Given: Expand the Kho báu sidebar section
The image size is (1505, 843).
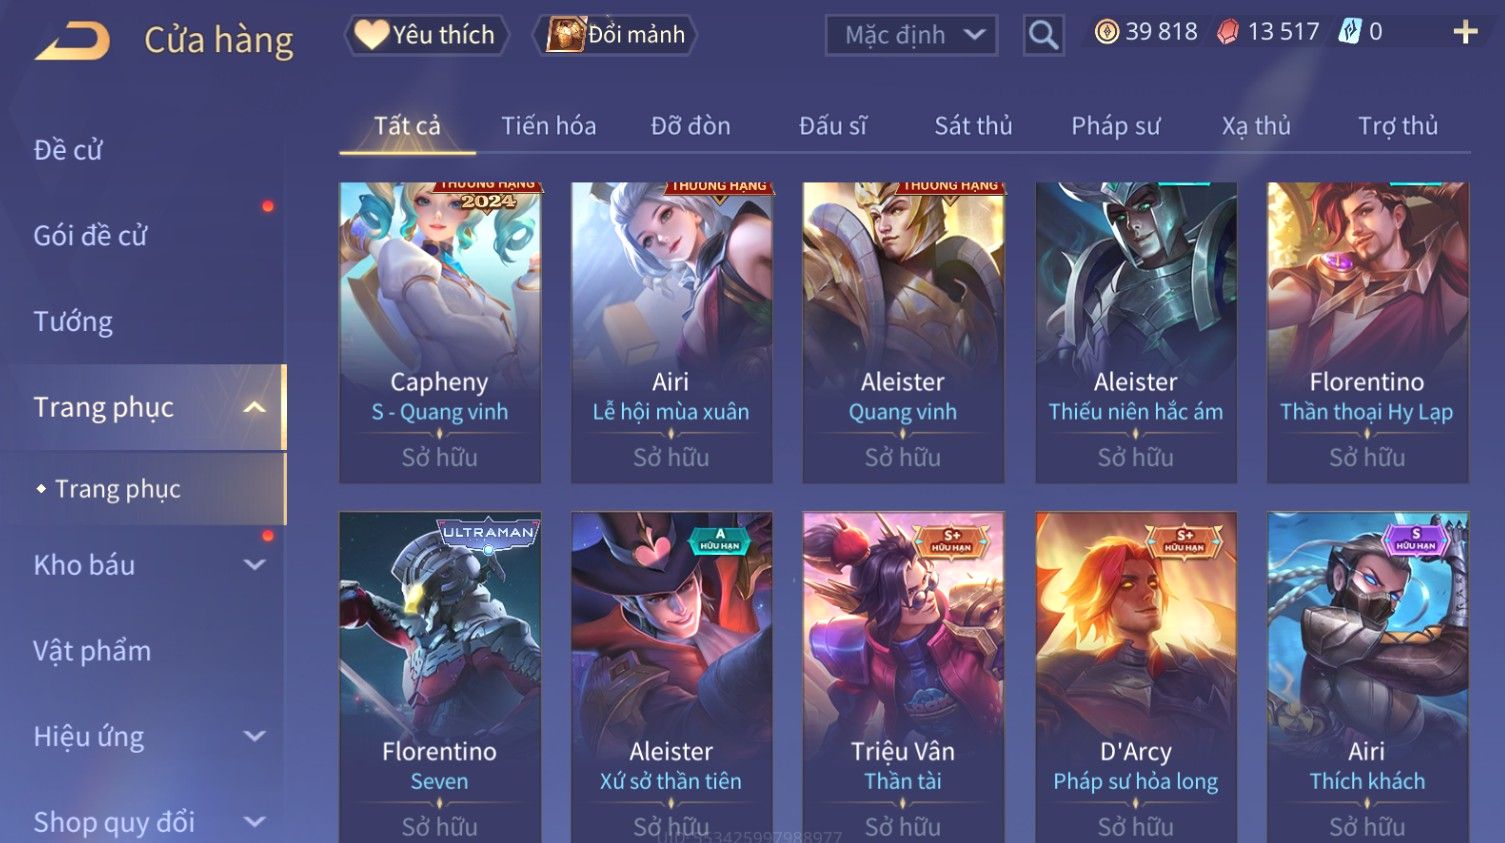Looking at the screenshot, I should pos(255,565).
